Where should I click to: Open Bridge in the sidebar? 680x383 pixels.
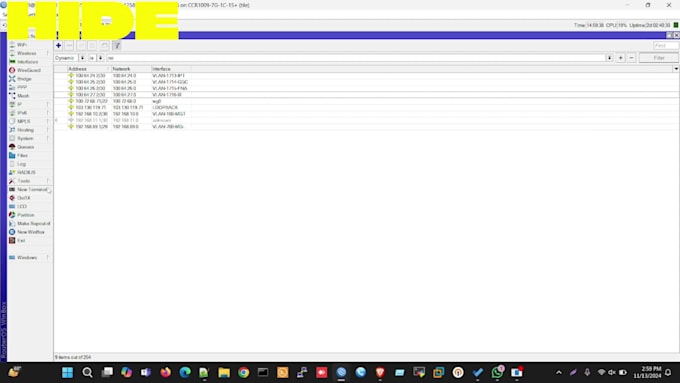point(24,79)
